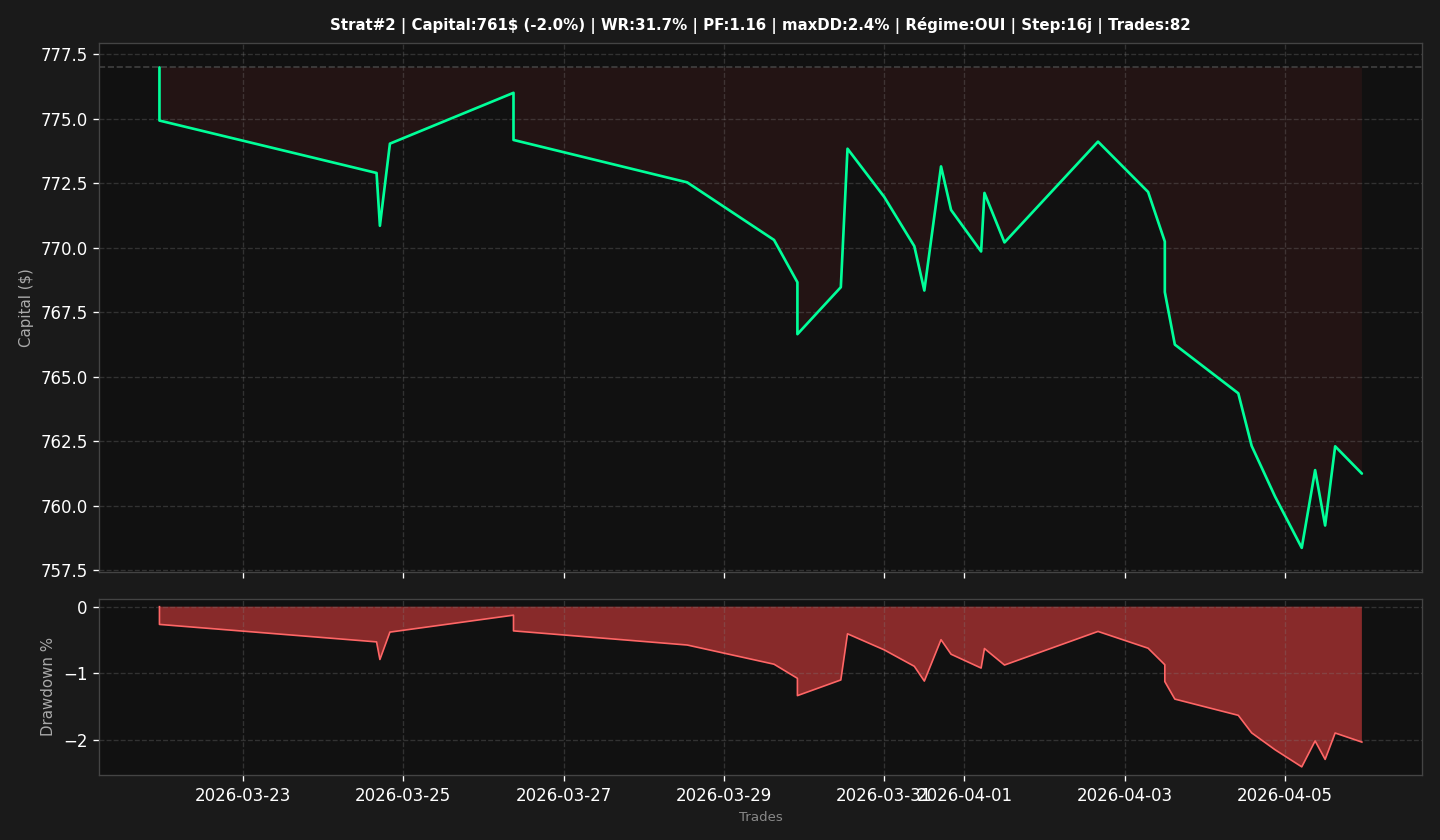Select the 777.5 tick on capital axis

click(x=64, y=54)
